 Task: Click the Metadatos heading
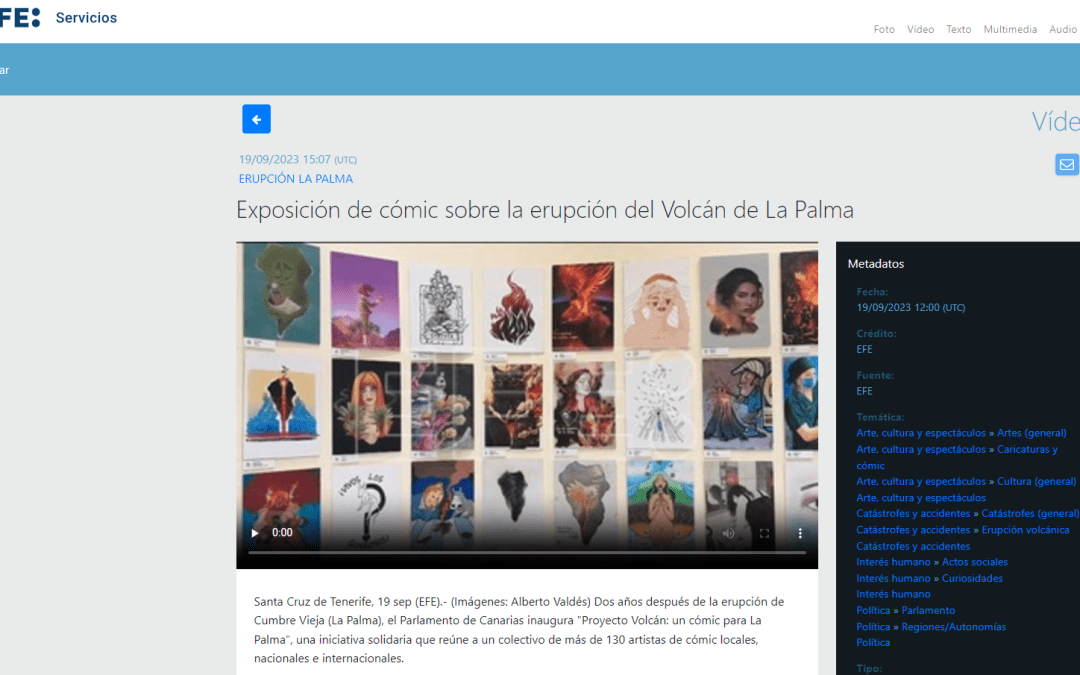(x=875, y=263)
